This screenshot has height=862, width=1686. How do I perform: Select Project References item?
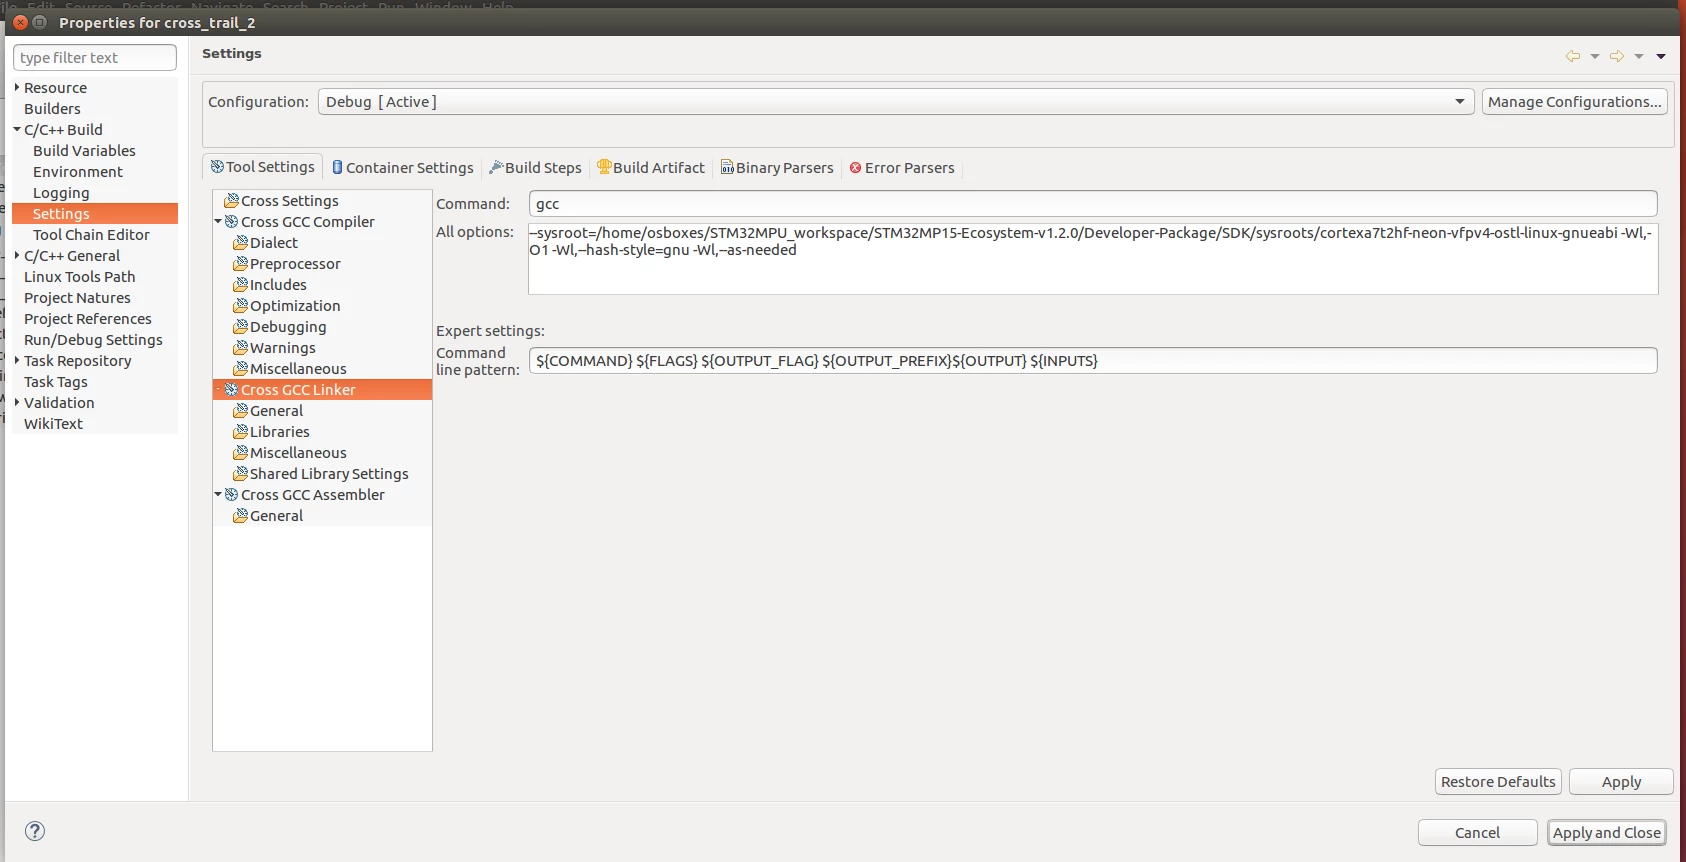click(88, 319)
